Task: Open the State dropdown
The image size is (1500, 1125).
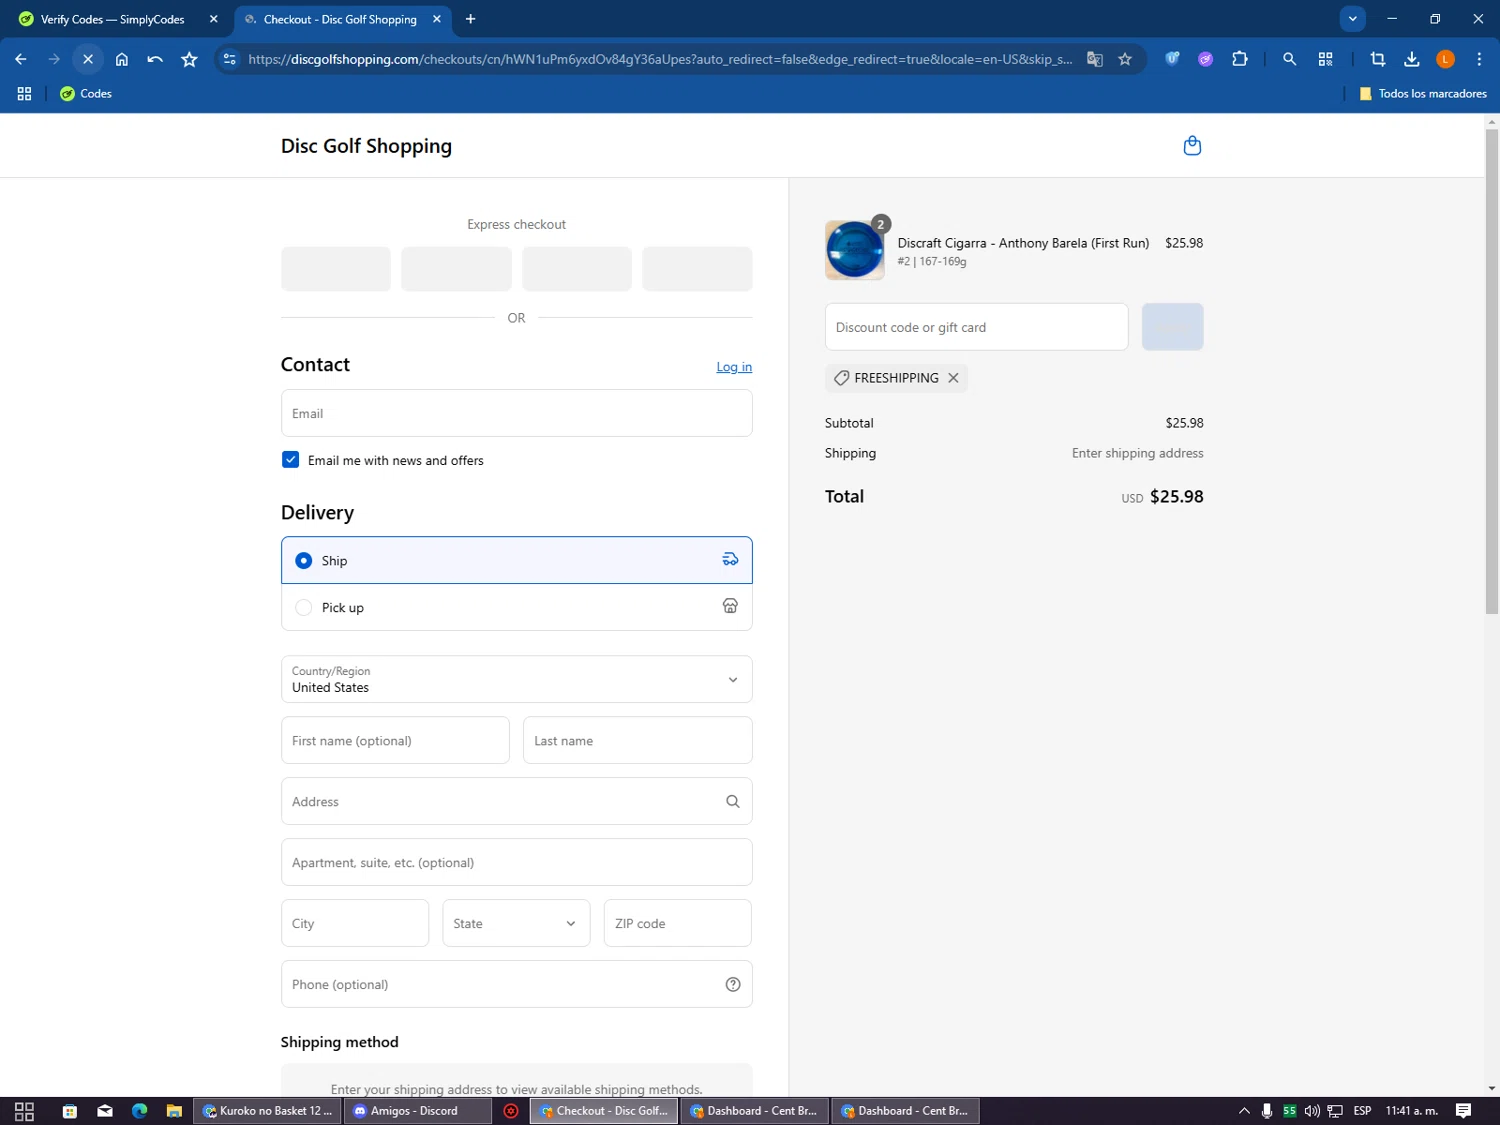Action: tap(516, 923)
